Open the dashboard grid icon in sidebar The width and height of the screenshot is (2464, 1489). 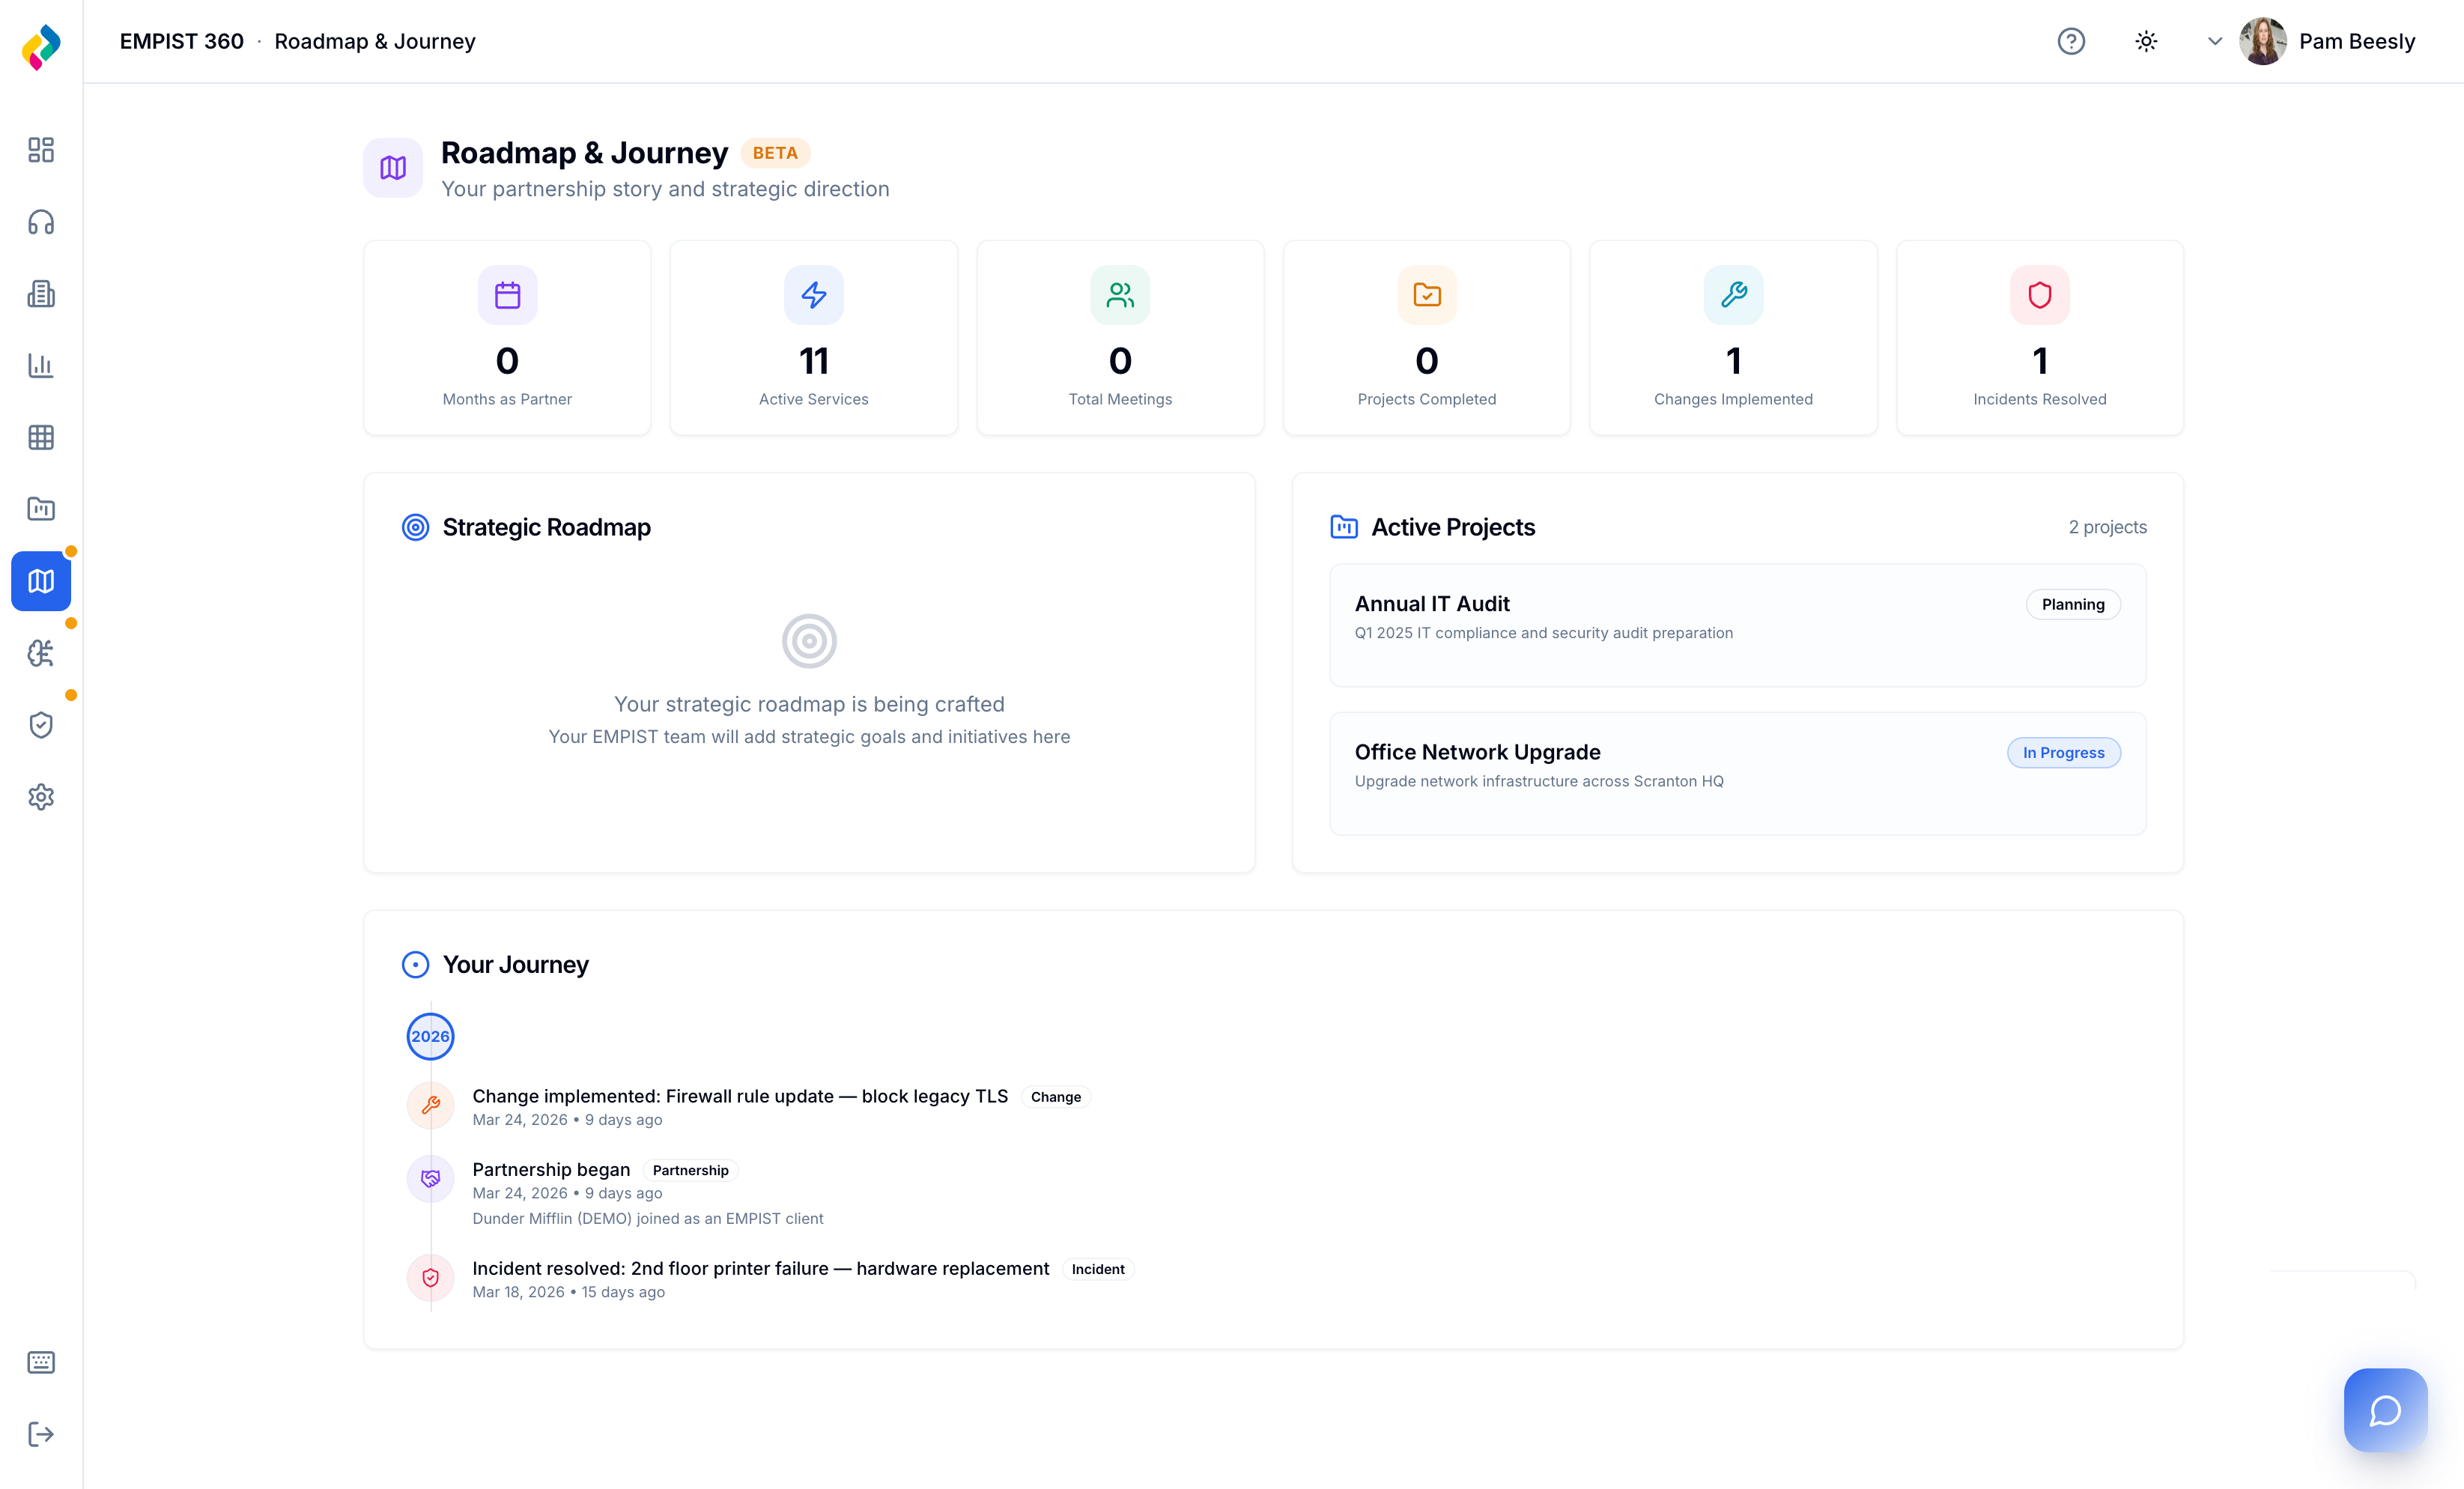click(41, 150)
